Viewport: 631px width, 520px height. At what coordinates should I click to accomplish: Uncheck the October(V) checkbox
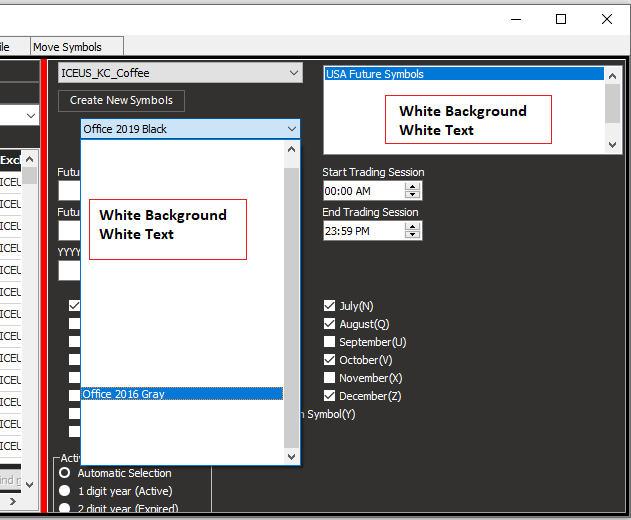(x=329, y=360)
